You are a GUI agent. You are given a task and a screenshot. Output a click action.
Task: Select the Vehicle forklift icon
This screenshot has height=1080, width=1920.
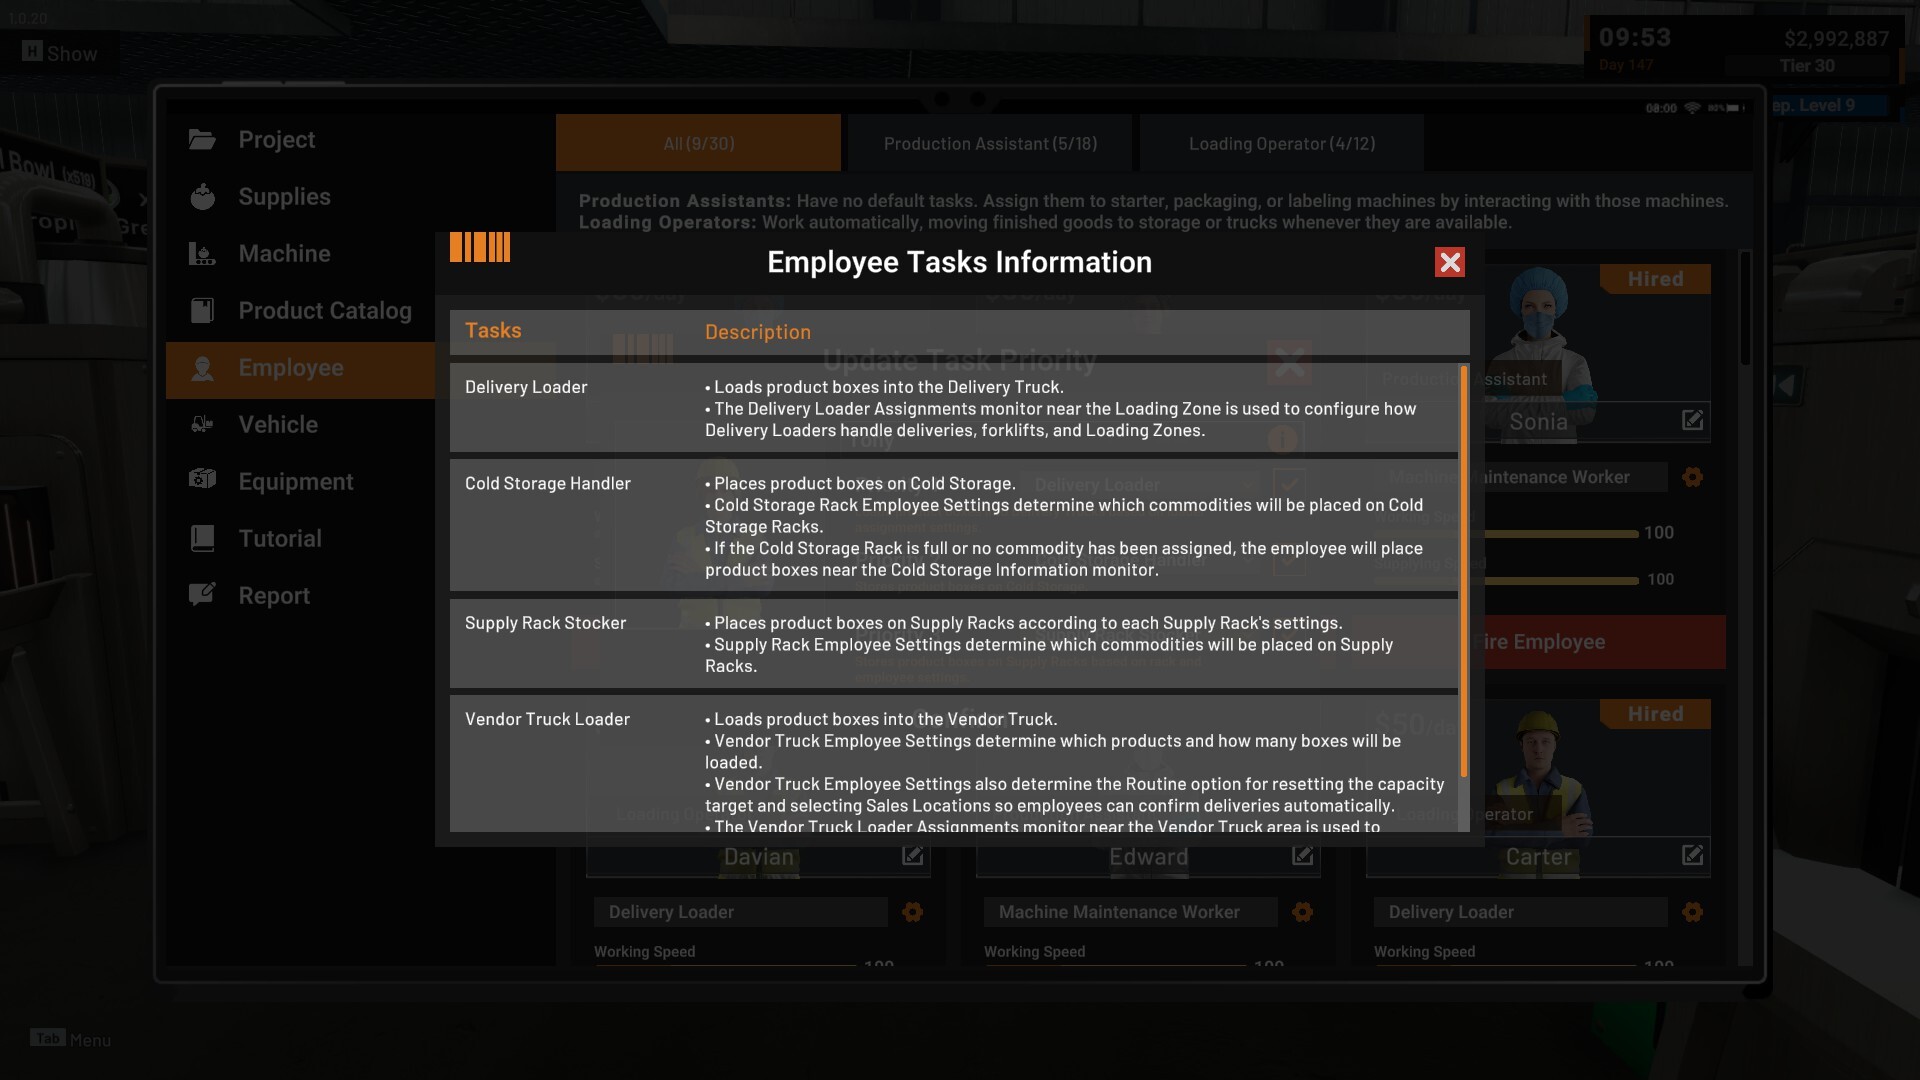pyautogui.click(x=202, y=425)
